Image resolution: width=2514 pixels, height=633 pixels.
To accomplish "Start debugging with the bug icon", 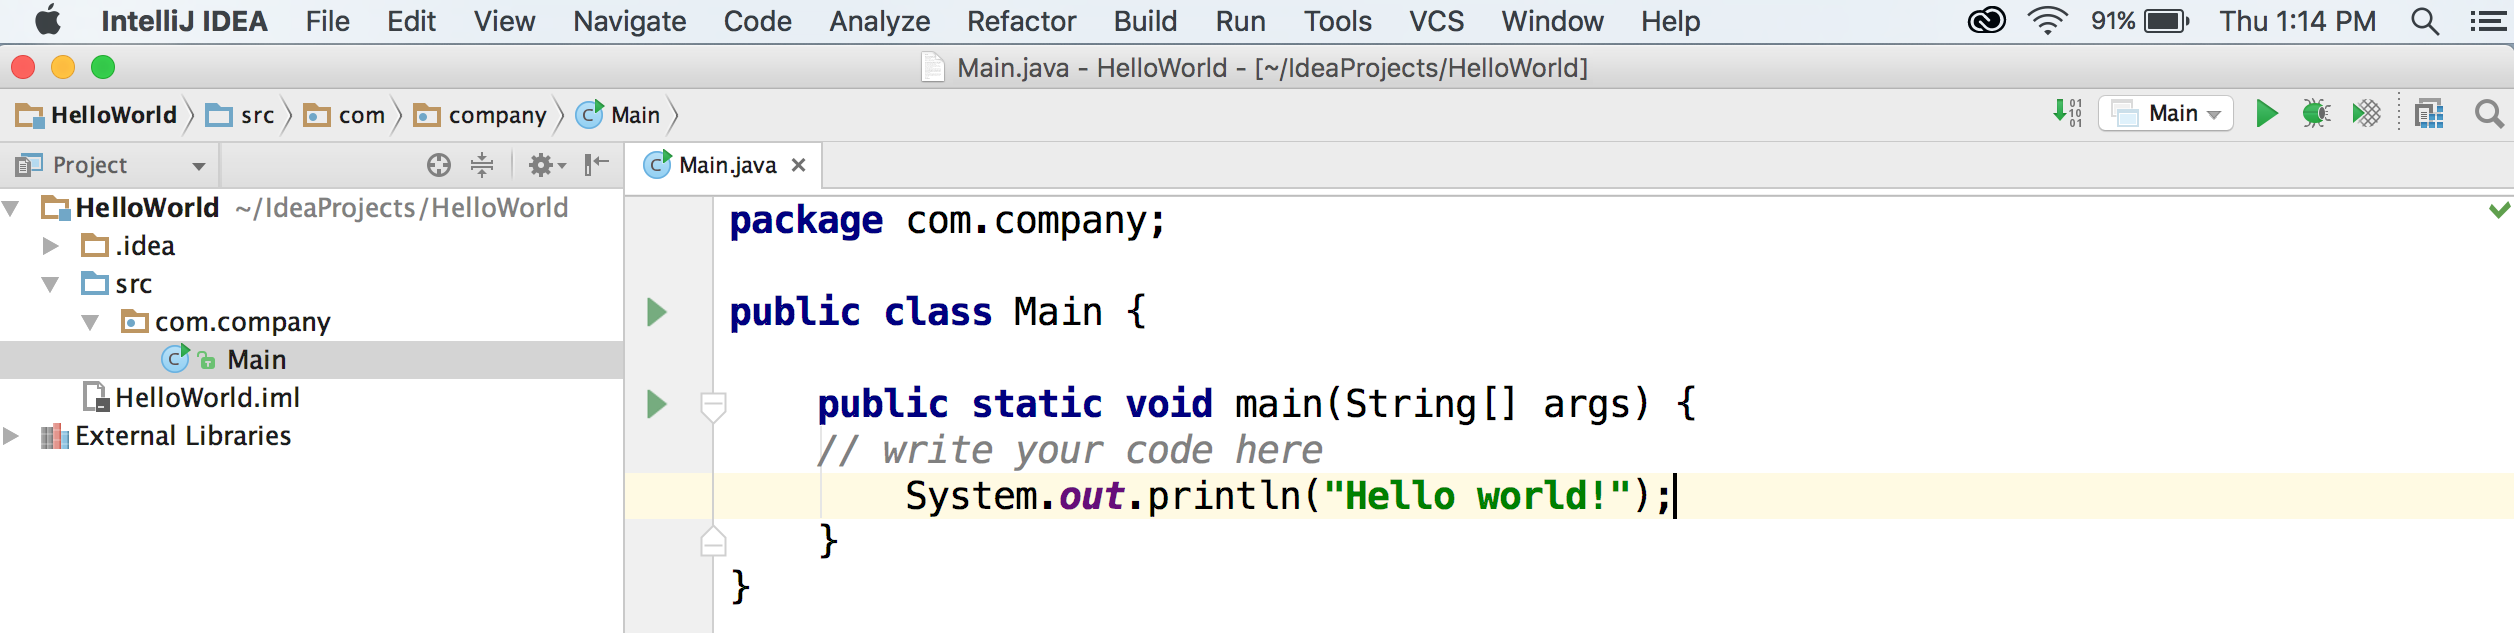I will tap(2316, 114).
